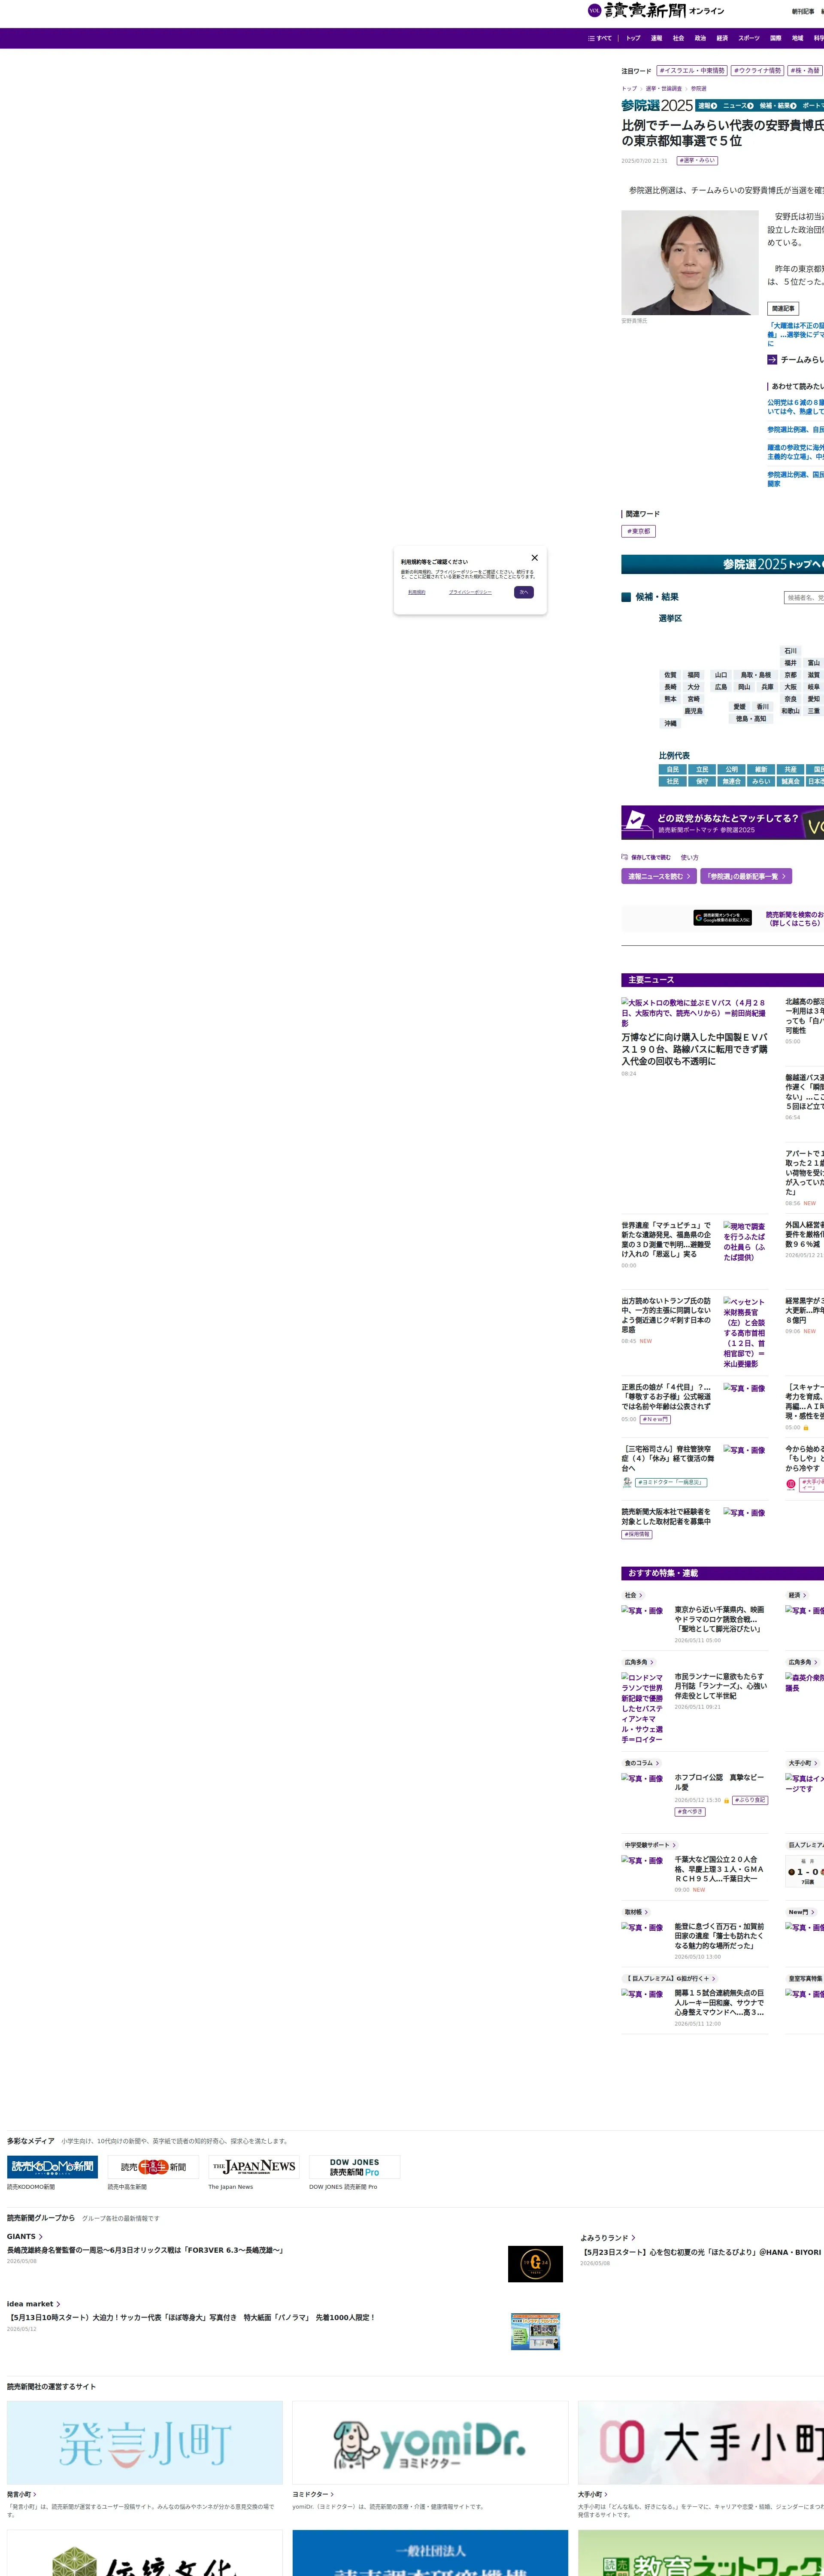Click the 候補・結果 tab in header
Image resolution: width=824 pixels, height=2576 pixels.
click(778, 106)
